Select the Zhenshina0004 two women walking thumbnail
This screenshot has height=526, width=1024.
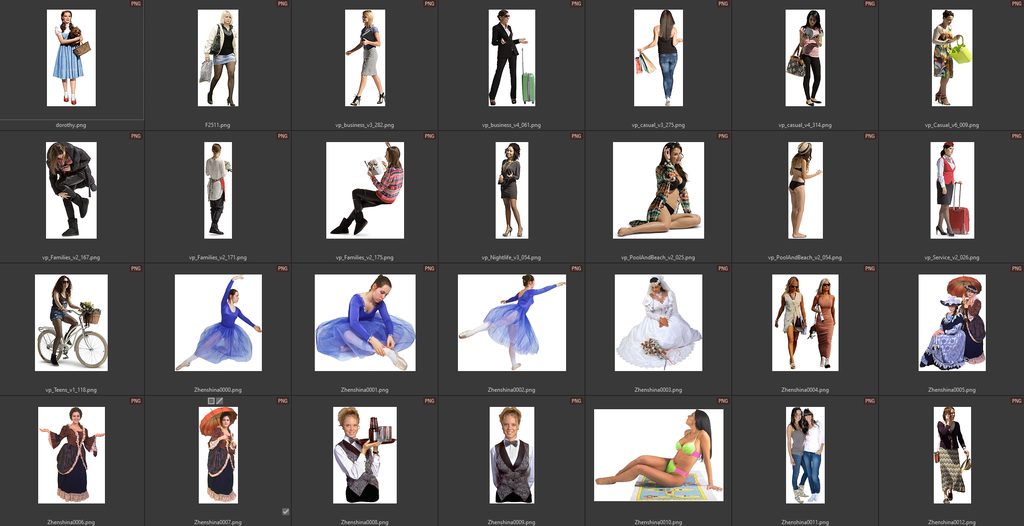(x=805, y=322)
